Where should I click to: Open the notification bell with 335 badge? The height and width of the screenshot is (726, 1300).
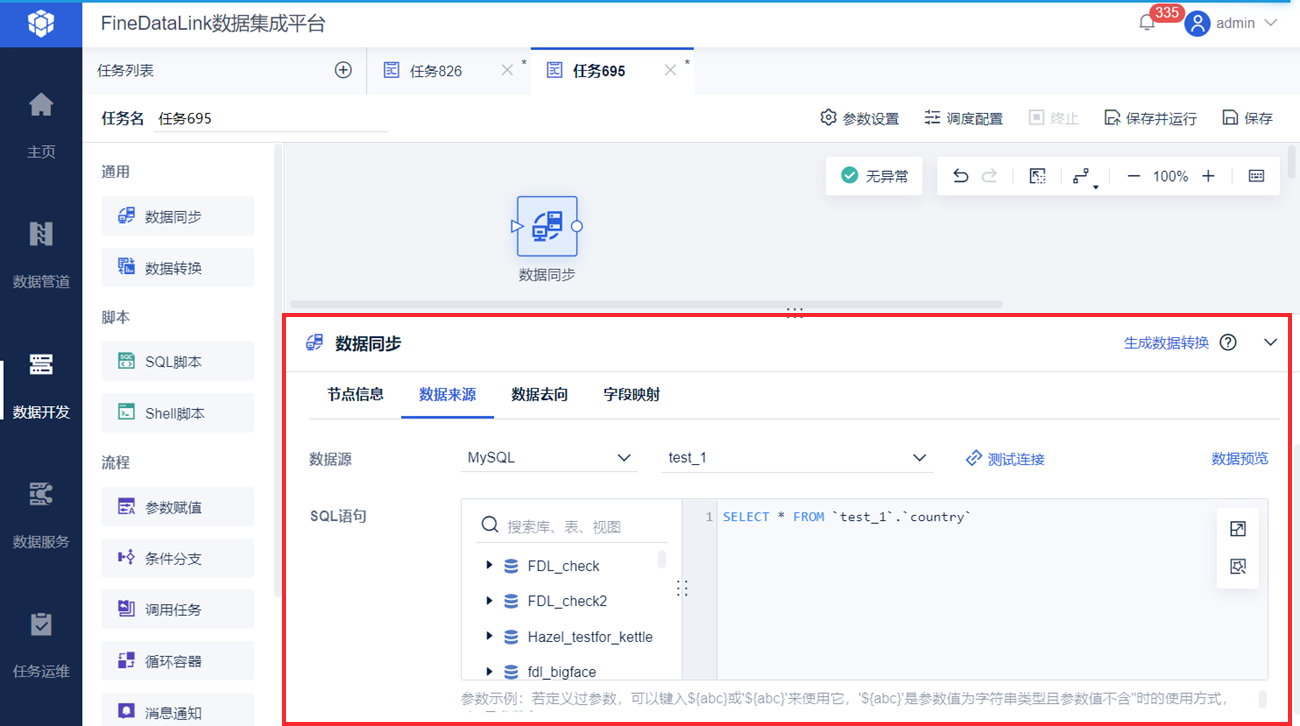(x=1147, y=23)
